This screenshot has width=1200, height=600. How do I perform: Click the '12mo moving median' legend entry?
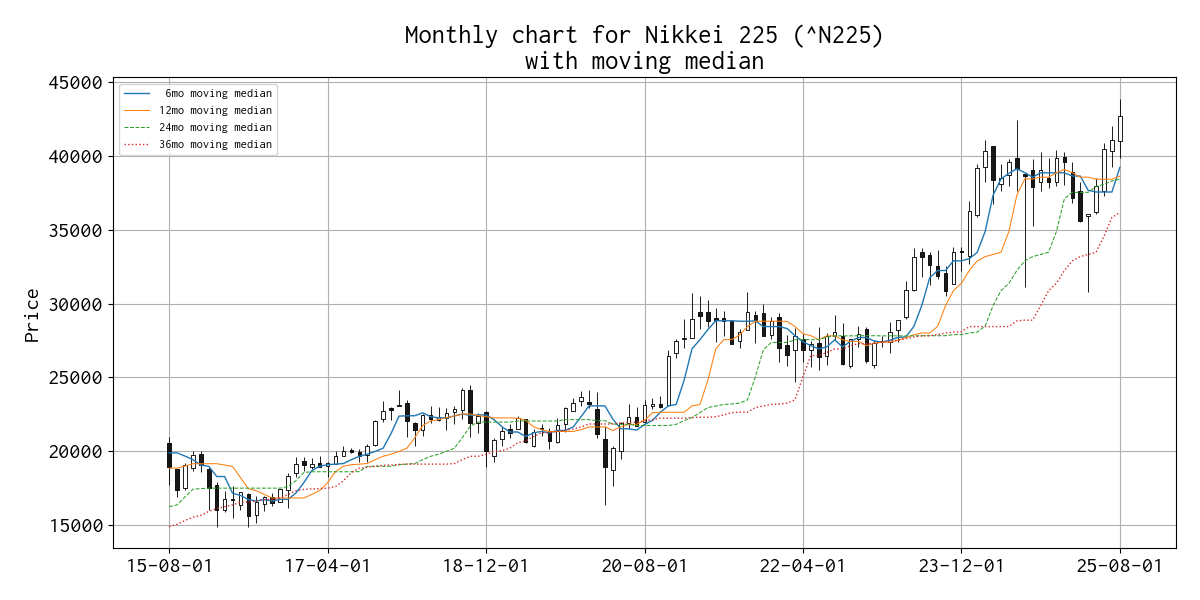[218, 110]
